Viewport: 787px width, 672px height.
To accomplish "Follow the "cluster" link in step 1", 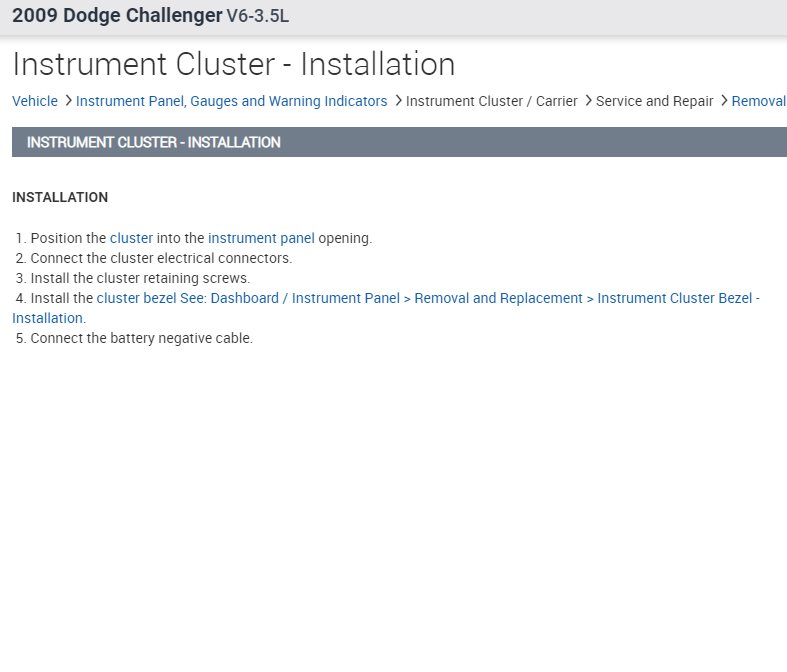I will point(131,238).
